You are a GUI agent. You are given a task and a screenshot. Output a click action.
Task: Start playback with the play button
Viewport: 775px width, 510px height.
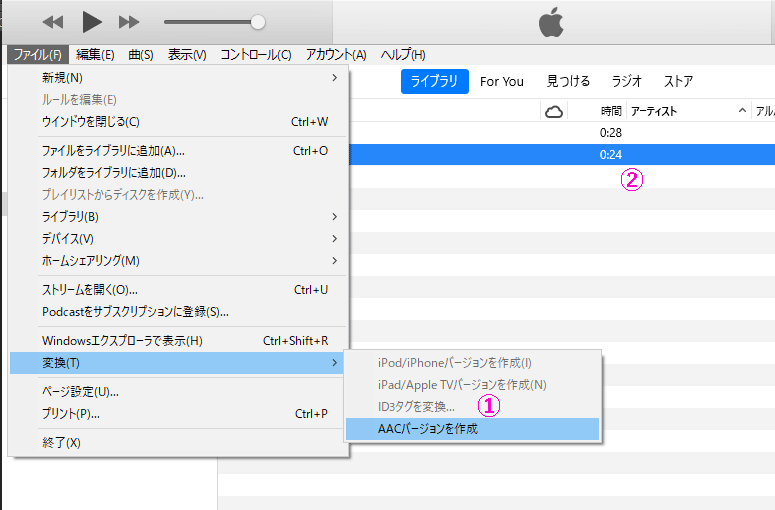tap(92, 22)
